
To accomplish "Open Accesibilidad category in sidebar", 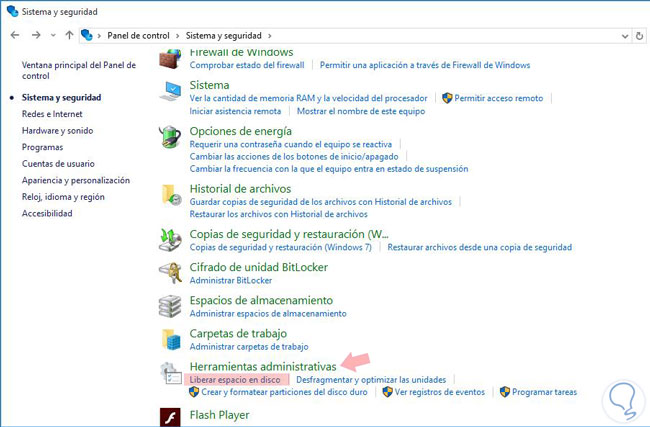I will (x=47, y=214).
